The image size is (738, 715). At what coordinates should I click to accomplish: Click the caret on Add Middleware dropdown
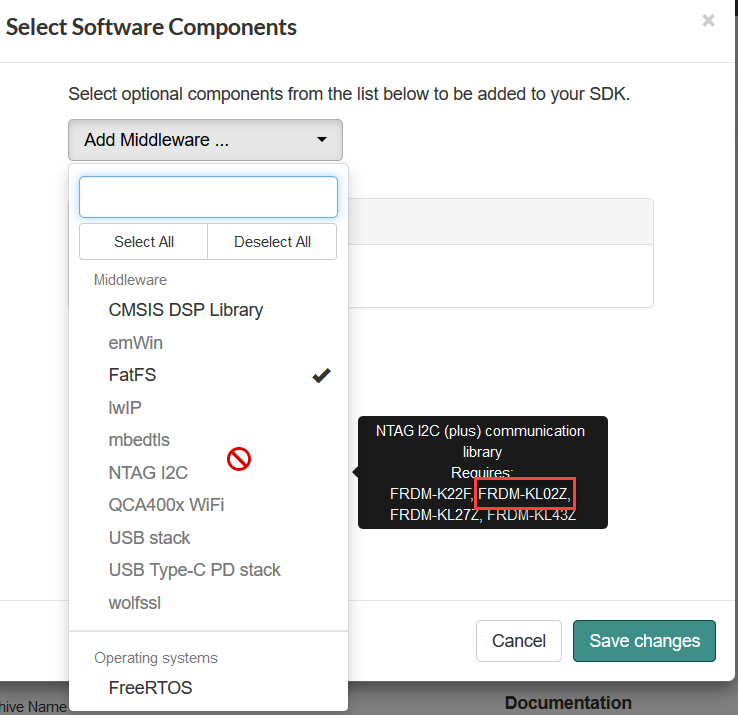tap(322, 140)
